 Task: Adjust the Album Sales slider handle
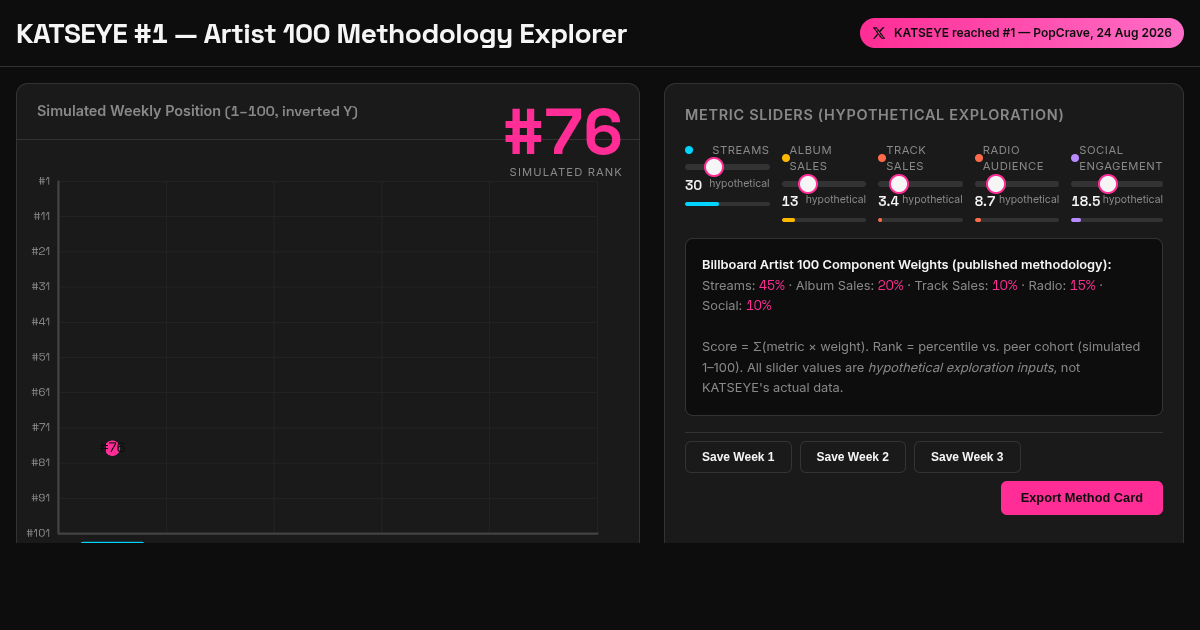click(808, 184)
